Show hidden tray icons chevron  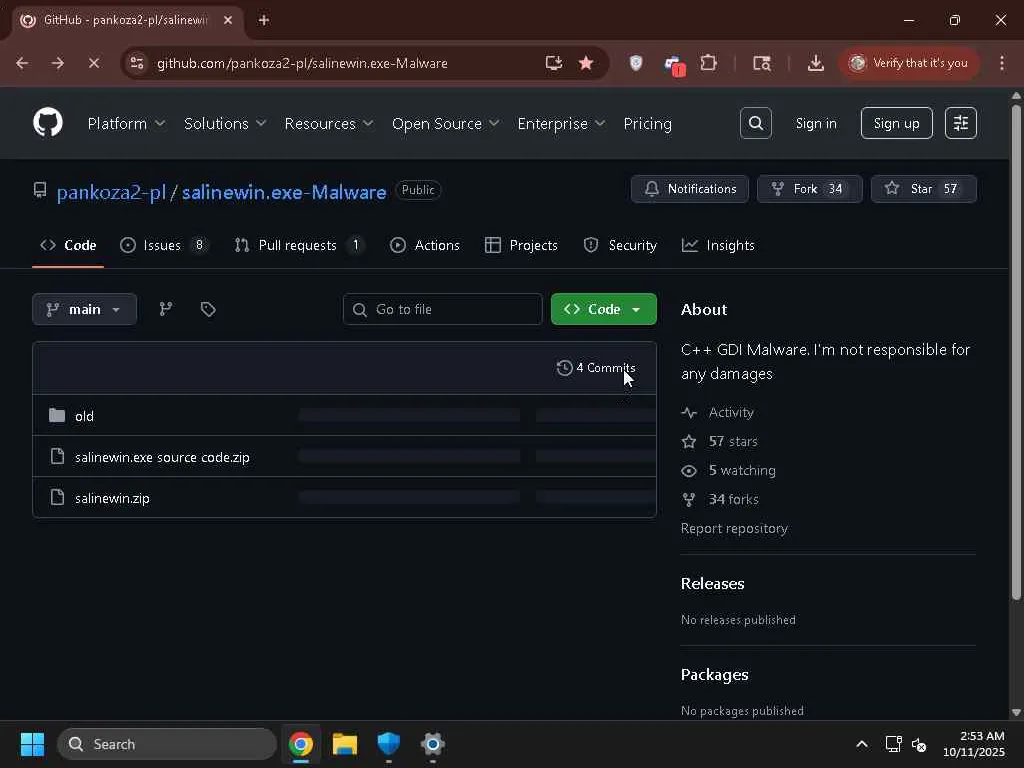[862, 744]
